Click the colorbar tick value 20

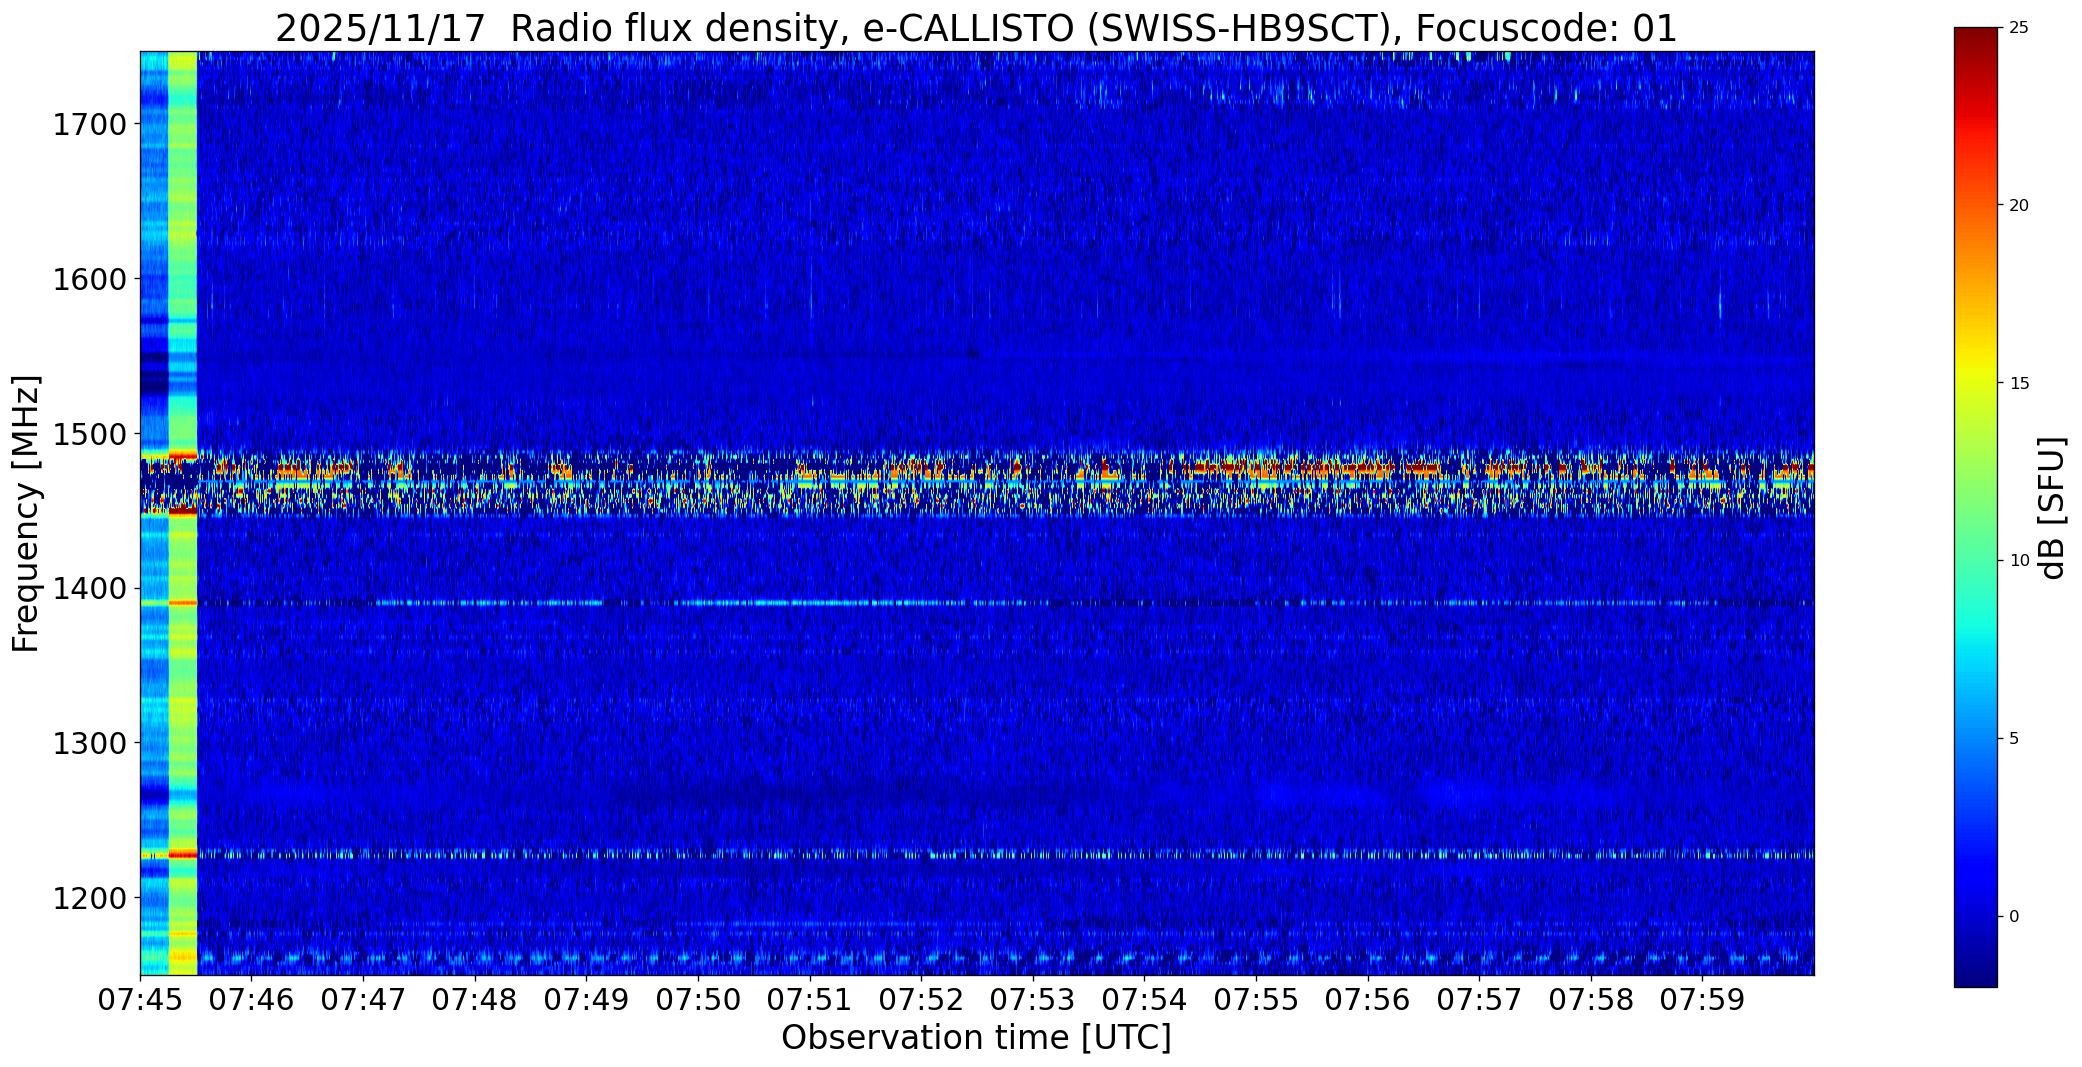pyautogui.click(x=2019, y=206)
